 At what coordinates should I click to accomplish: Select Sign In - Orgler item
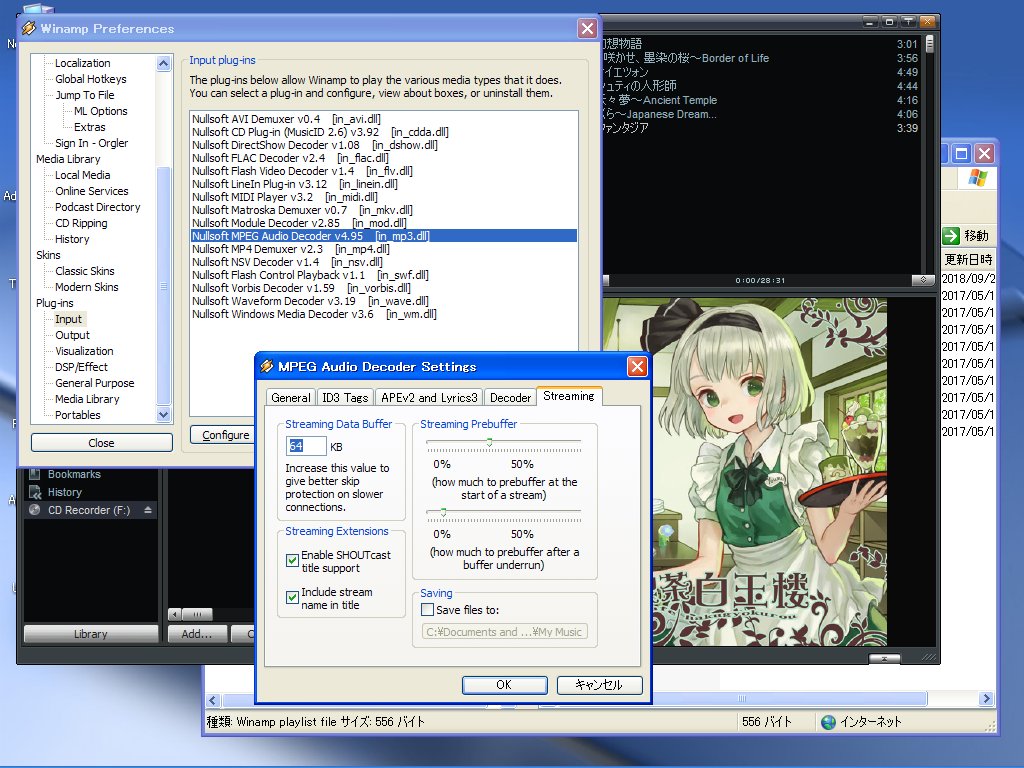click(91, 143)
